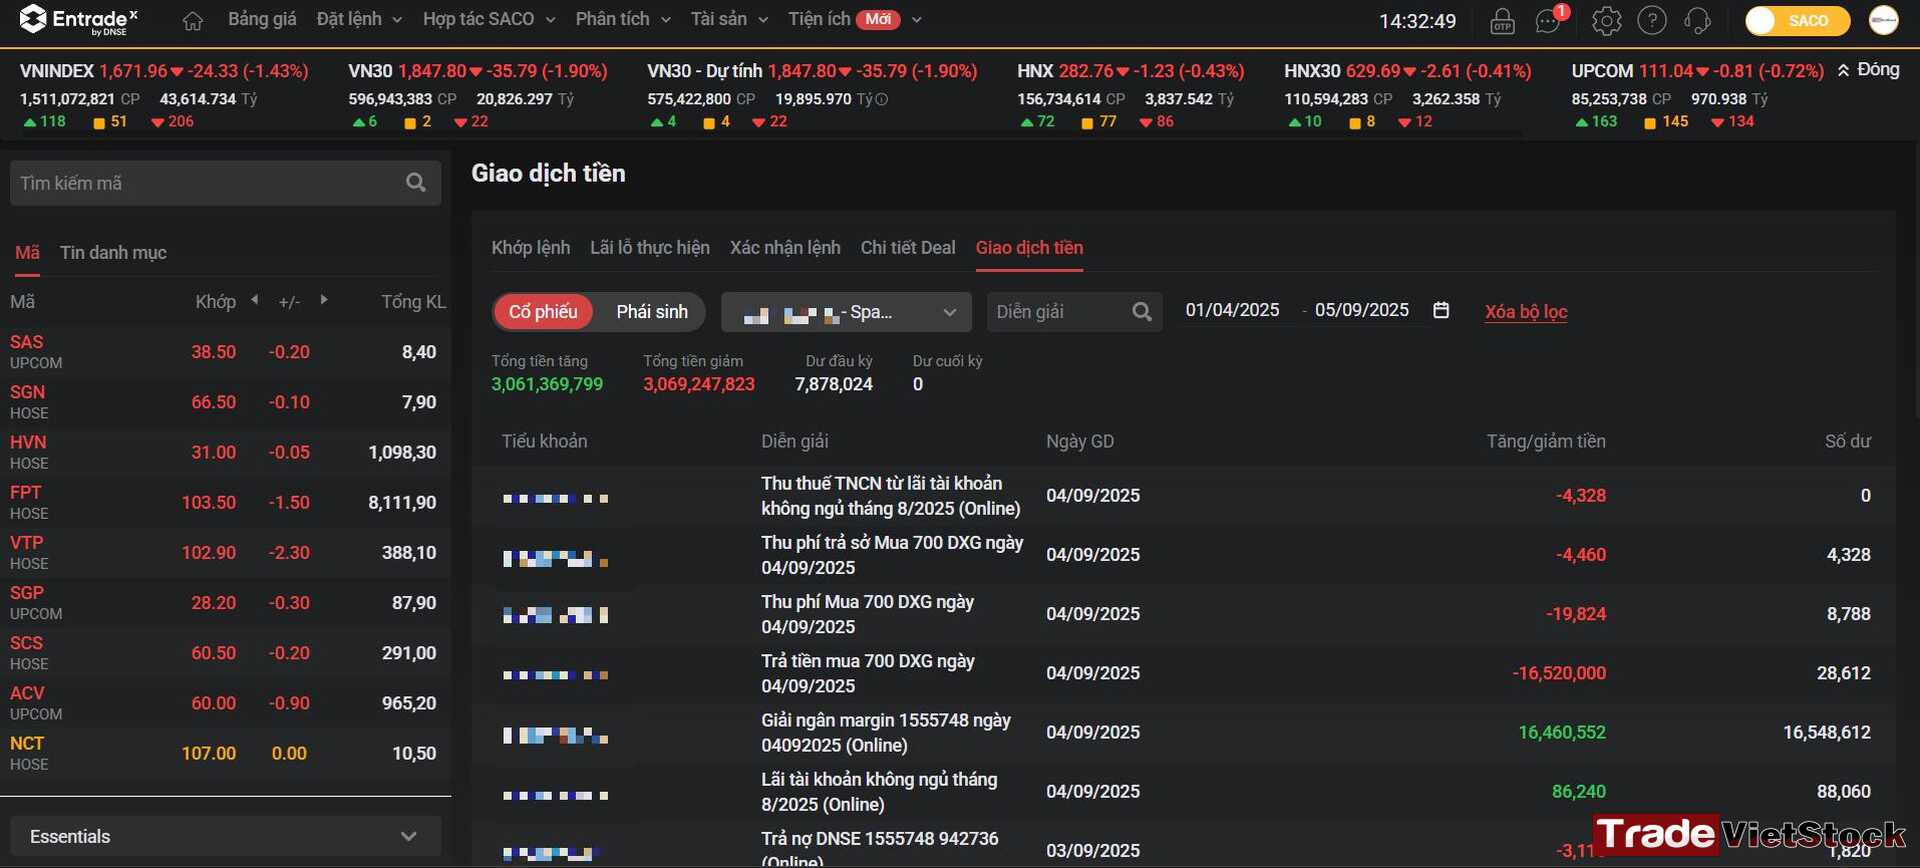This screenshot has width=1920, height=868.
Task: Click left arrow beside Khớp column
Action: point(255,300)
